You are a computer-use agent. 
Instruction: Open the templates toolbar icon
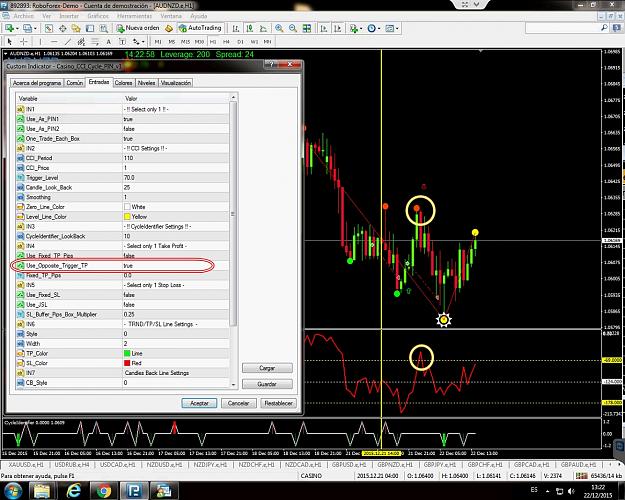[x=389, y=28]
